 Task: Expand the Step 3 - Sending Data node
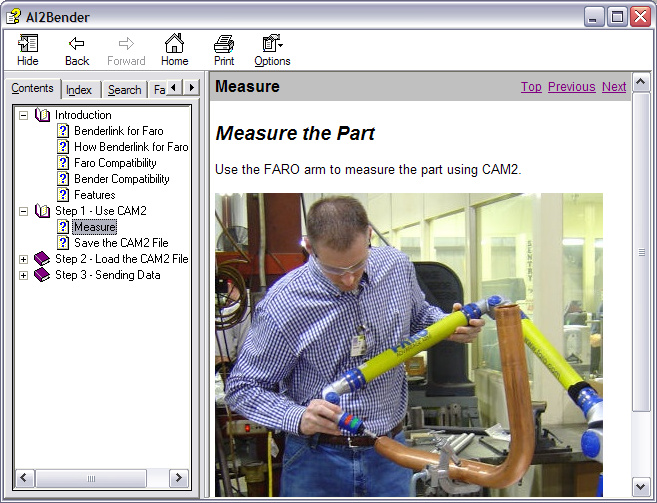(x=24, y=275)
